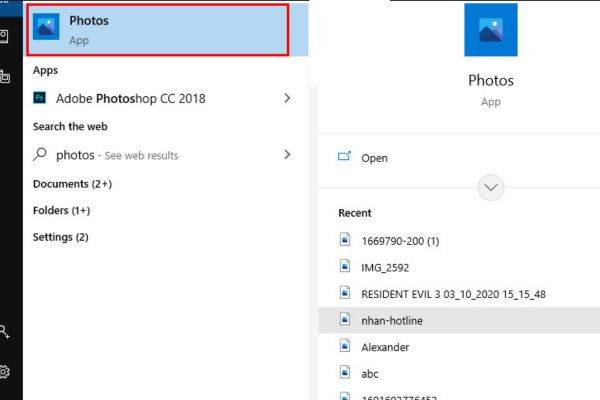The height and width of the screenshot is (400, 600).
Task: Click the Adobe Photoshop CC 2018 icon
Action: pos(39,98)
